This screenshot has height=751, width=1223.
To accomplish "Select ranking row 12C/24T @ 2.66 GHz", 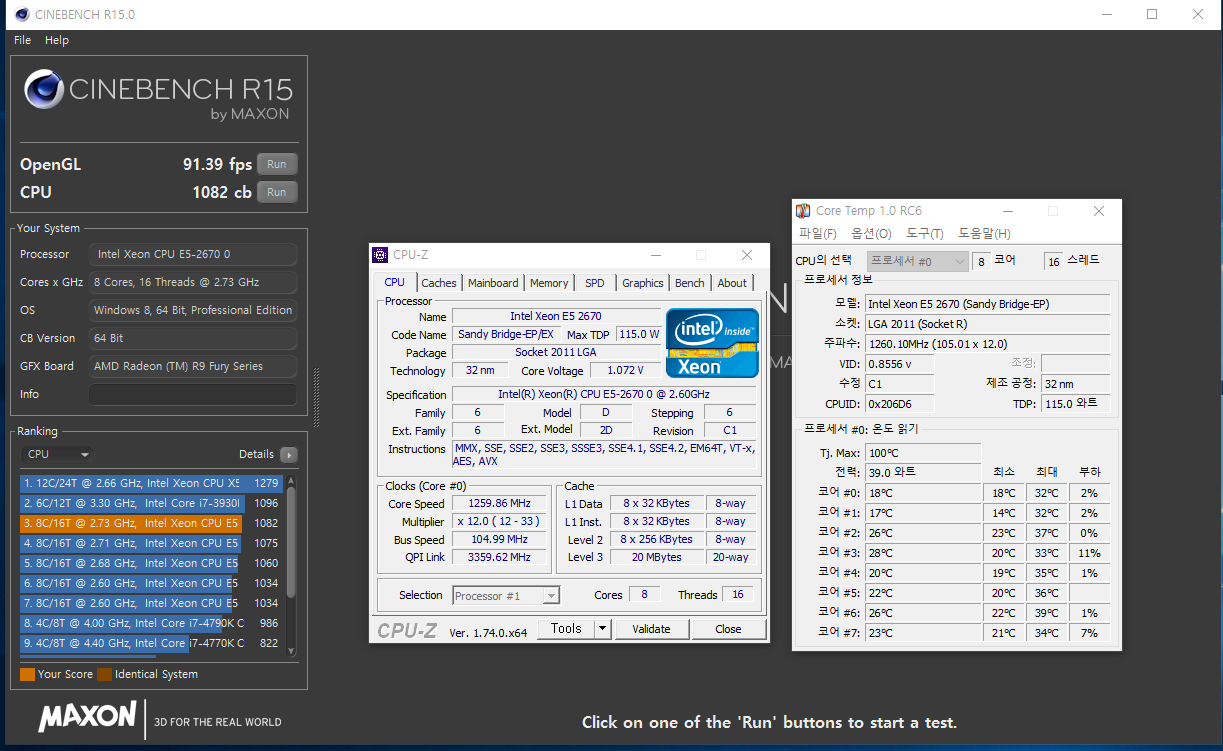I will coord(152,483).
